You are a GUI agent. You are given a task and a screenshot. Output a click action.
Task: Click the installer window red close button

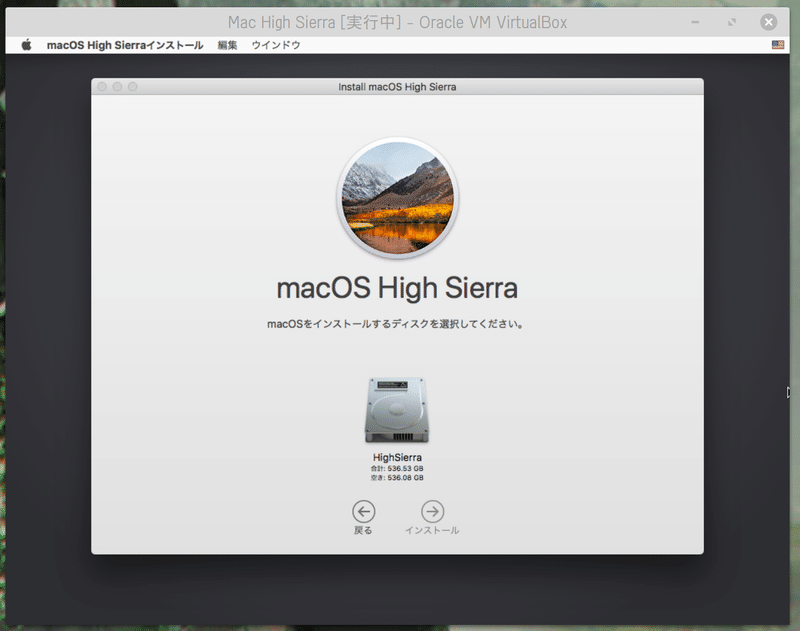pyautogui.click(x=102, y=87)
